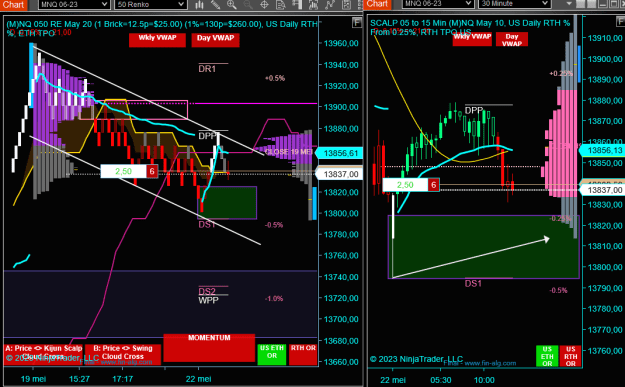The image size is (625, 387).
Task: Click A: Price Kijun Scalp Cloud Cross button
Action: [x=43, y=354]
